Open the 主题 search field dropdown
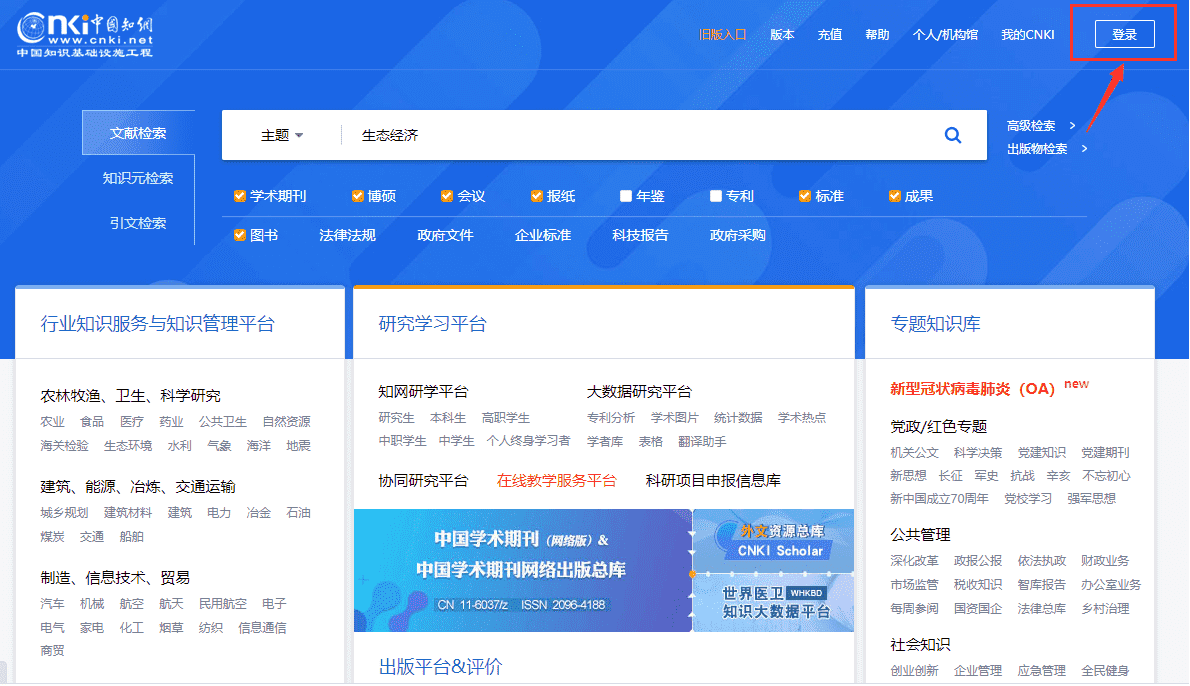 tap(282, 136)
